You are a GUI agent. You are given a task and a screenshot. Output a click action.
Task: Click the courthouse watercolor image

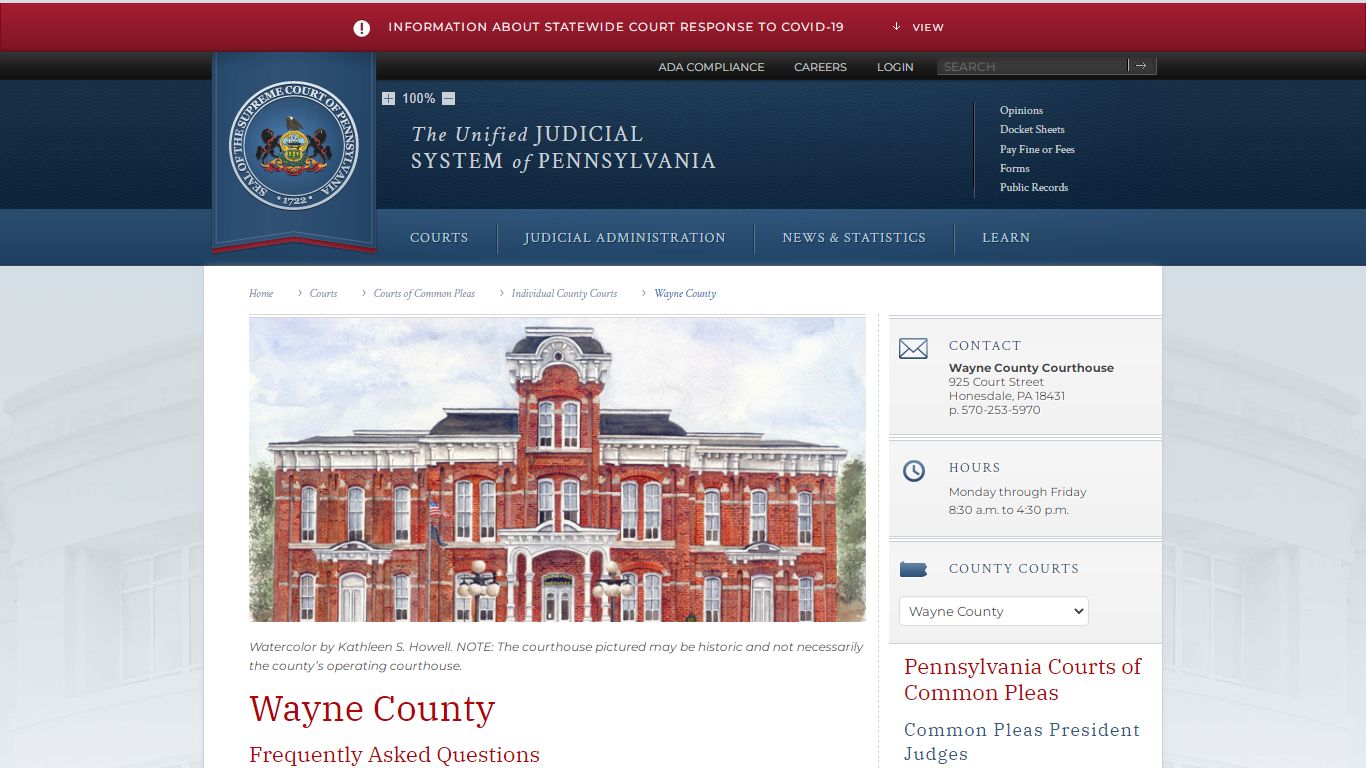click(x=557, y=470)
